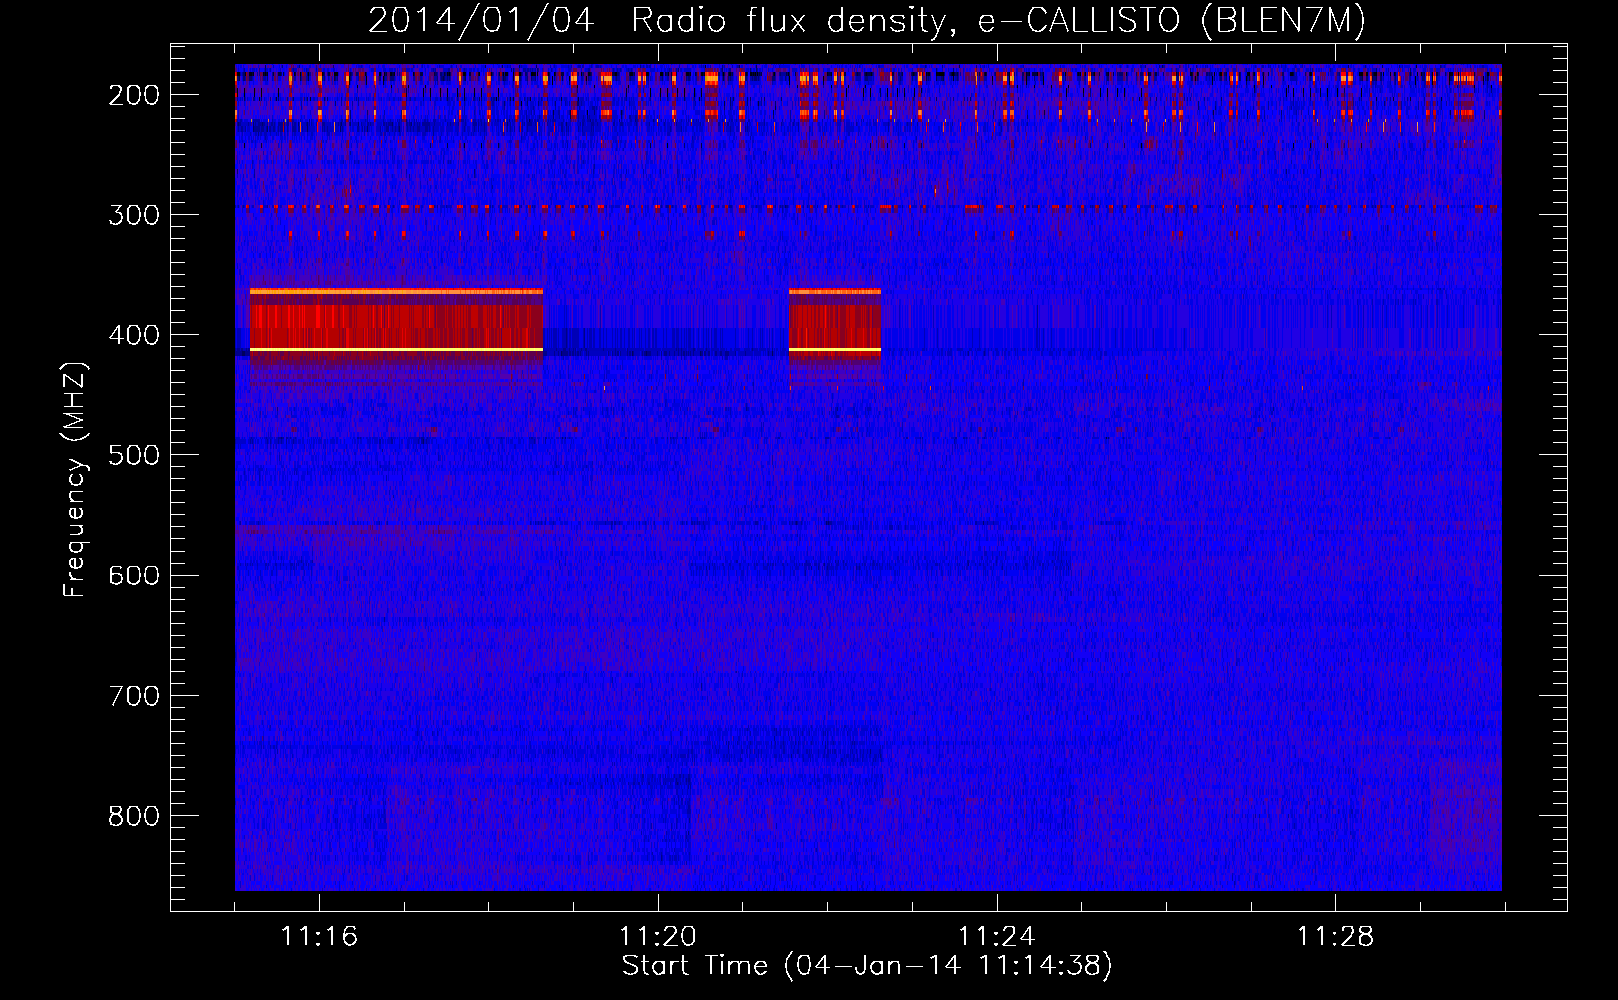
Task: Click the short red burst band after 11:21
Action: tap(835, 325)
